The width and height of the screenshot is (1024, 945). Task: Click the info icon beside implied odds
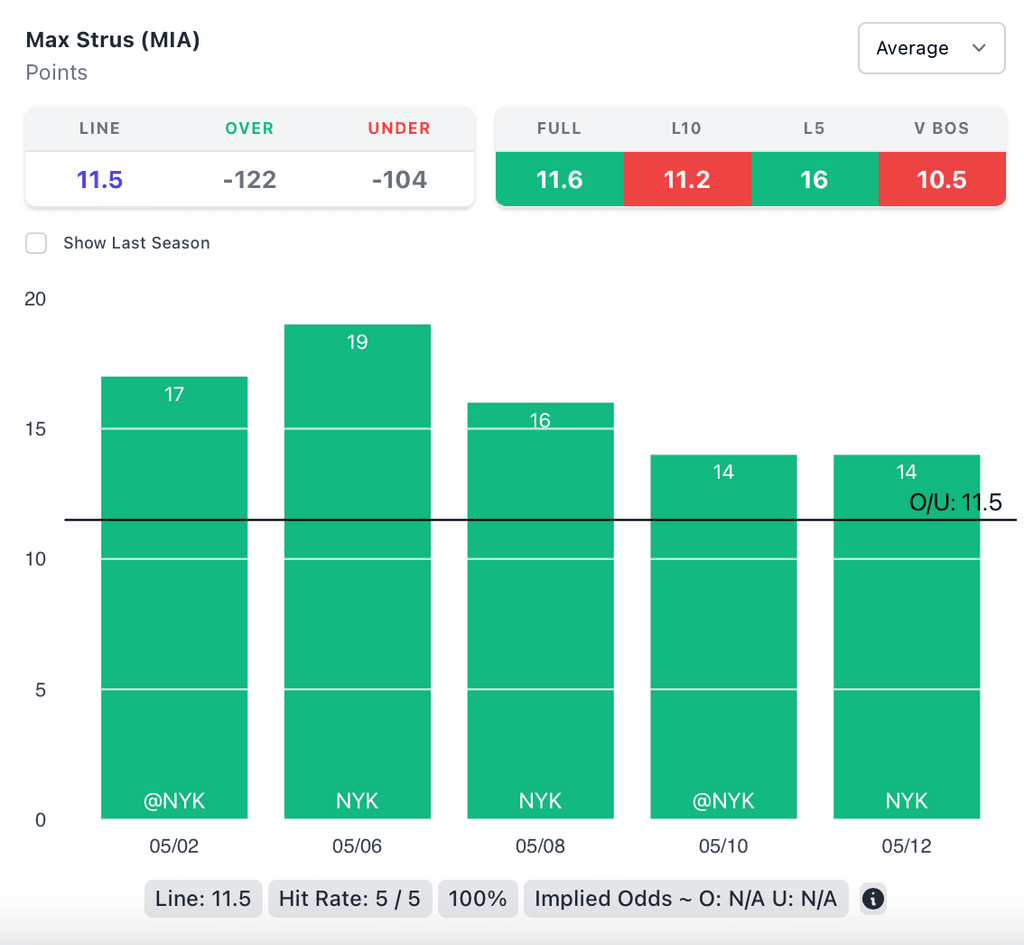tap(873, 898)
